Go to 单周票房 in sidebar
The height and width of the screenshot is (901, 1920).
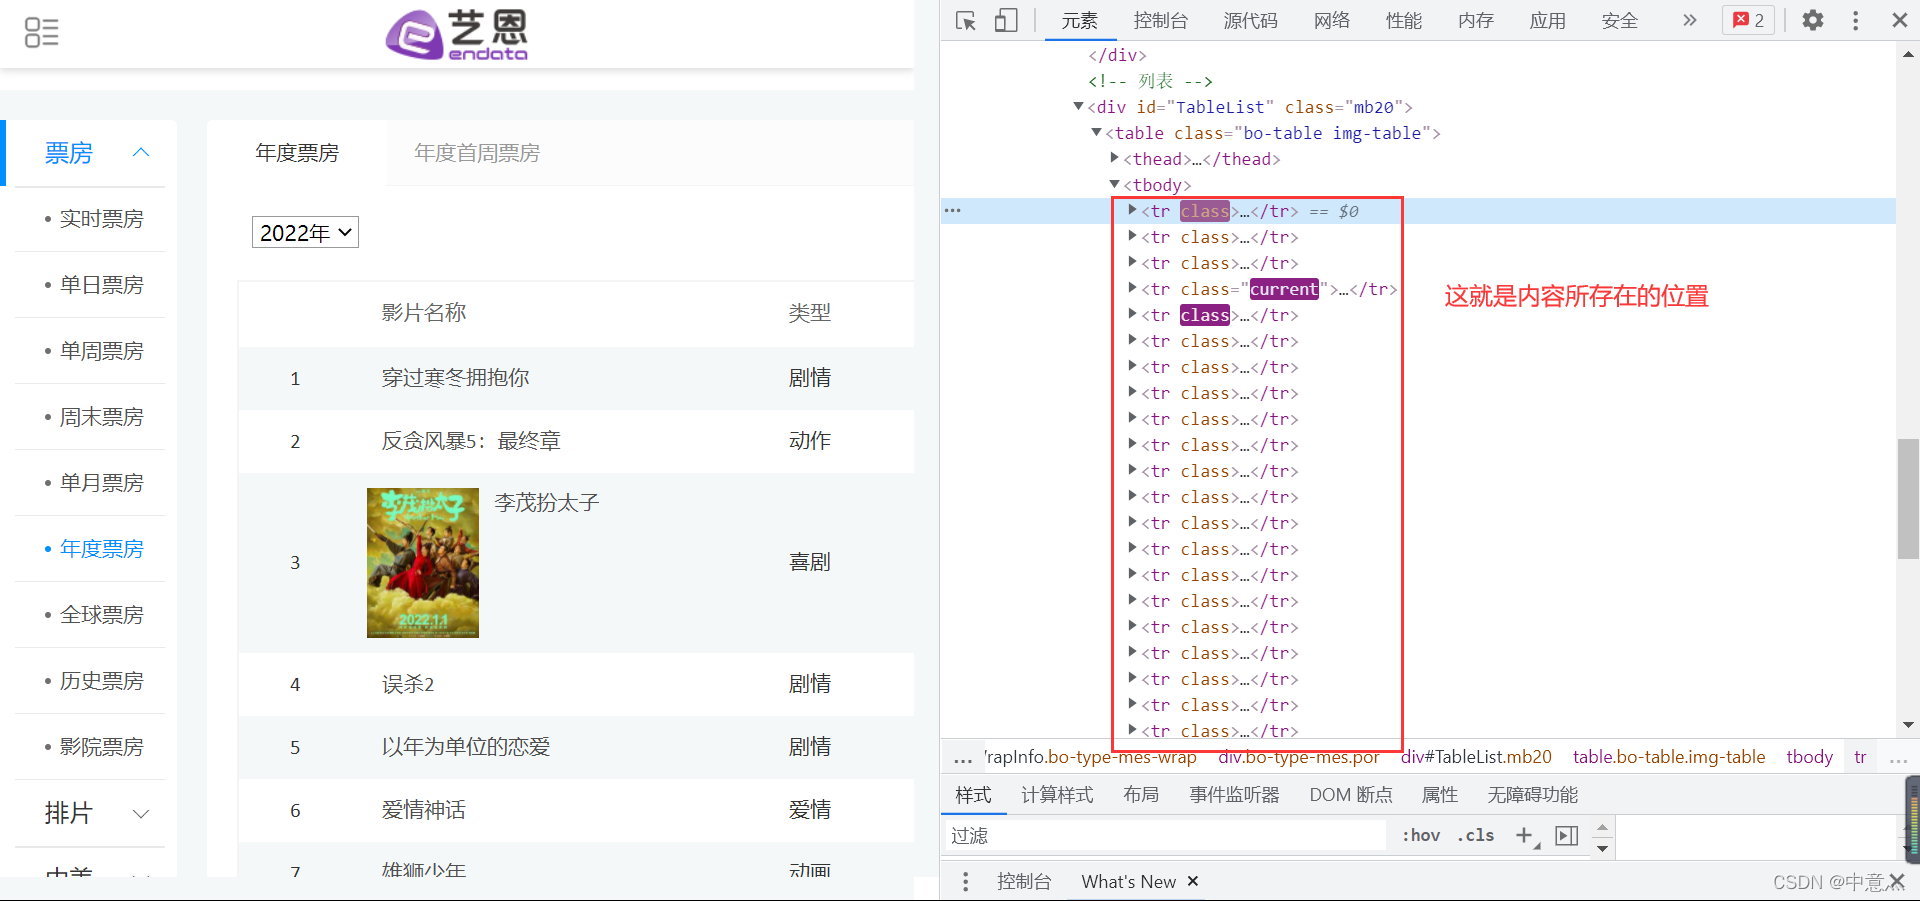(x=101, y=351)
